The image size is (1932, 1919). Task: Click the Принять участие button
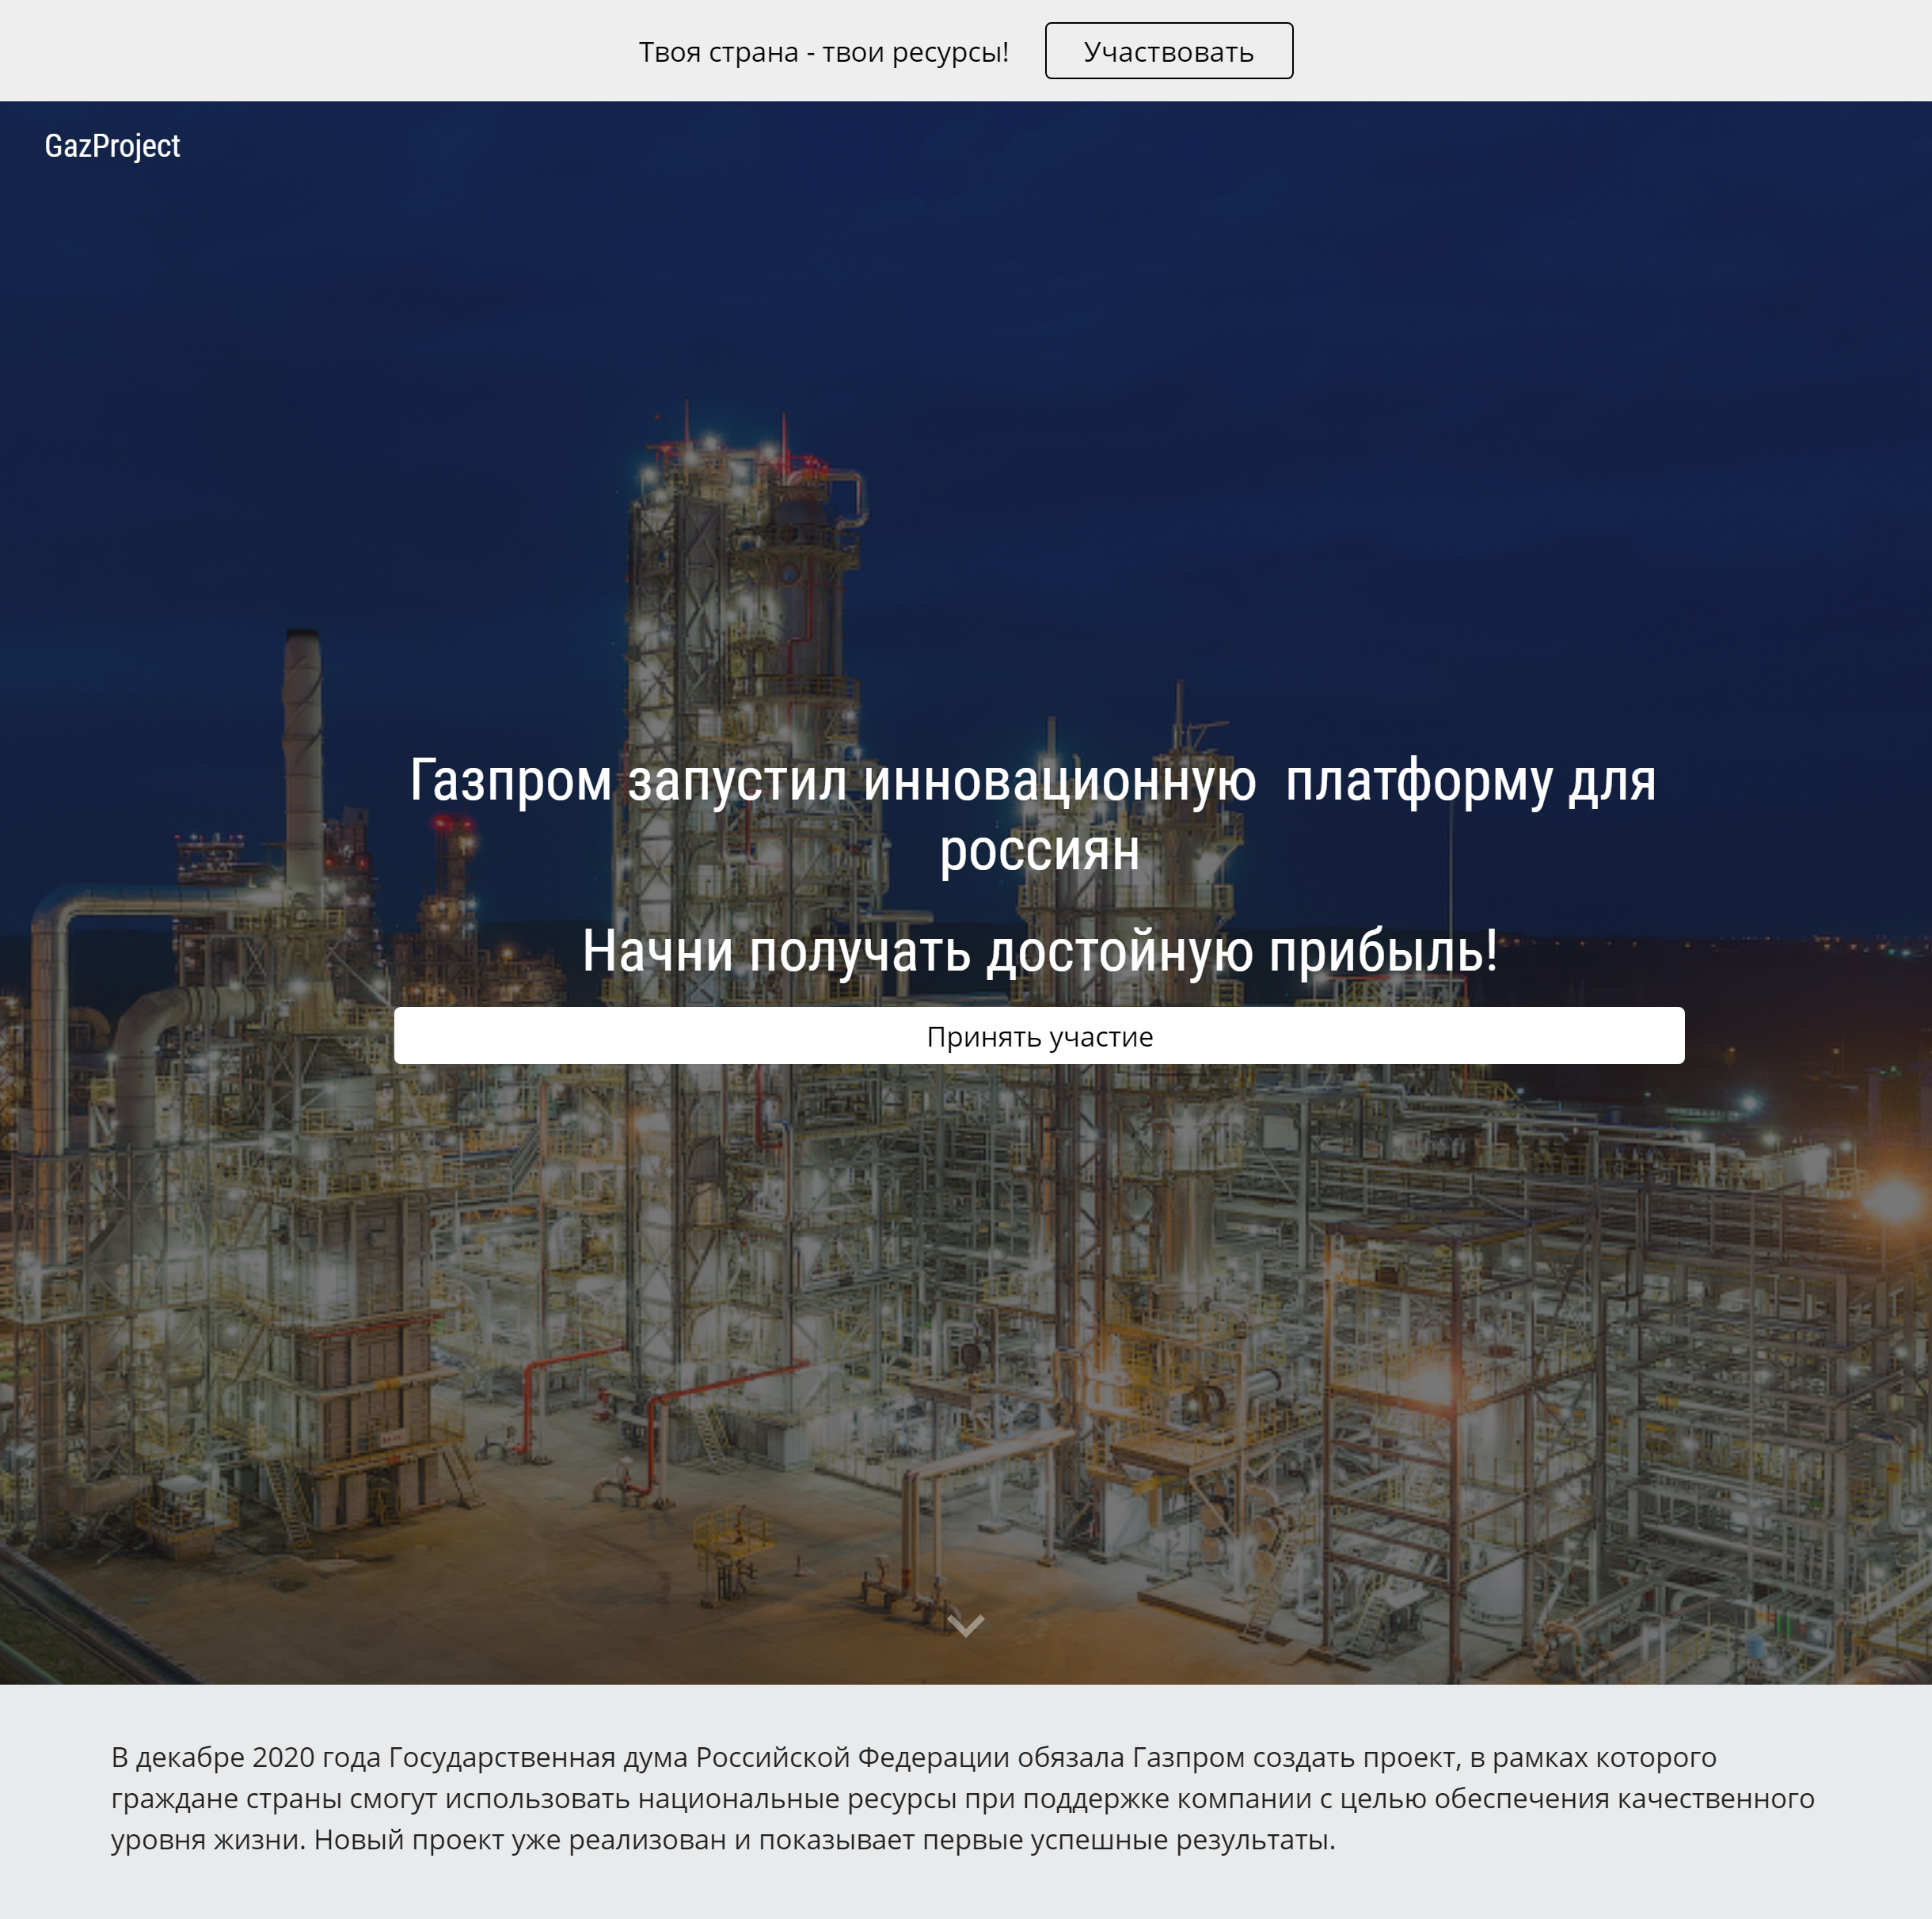(x=1039, y=1036)
